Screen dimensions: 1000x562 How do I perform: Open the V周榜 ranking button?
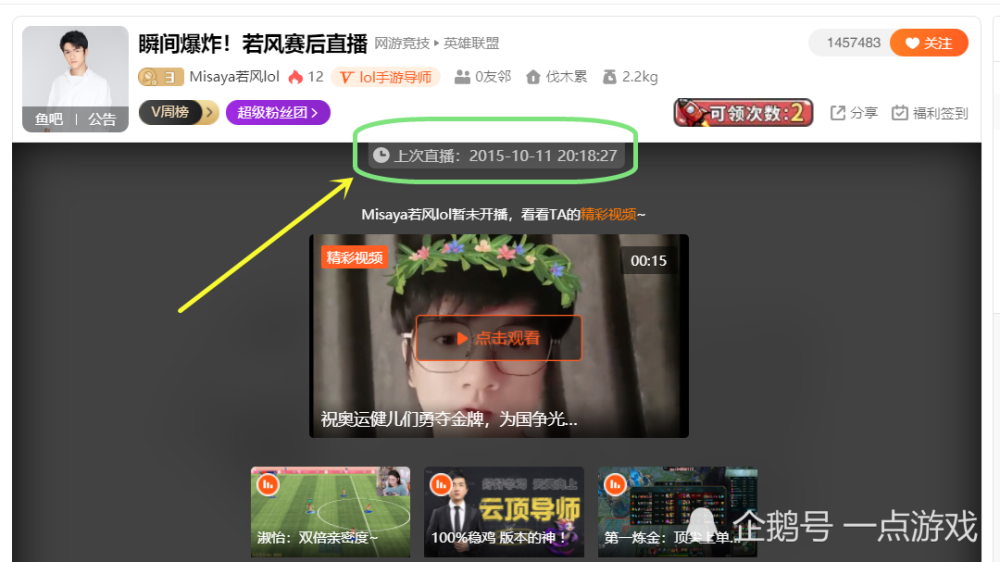point(179,112)
